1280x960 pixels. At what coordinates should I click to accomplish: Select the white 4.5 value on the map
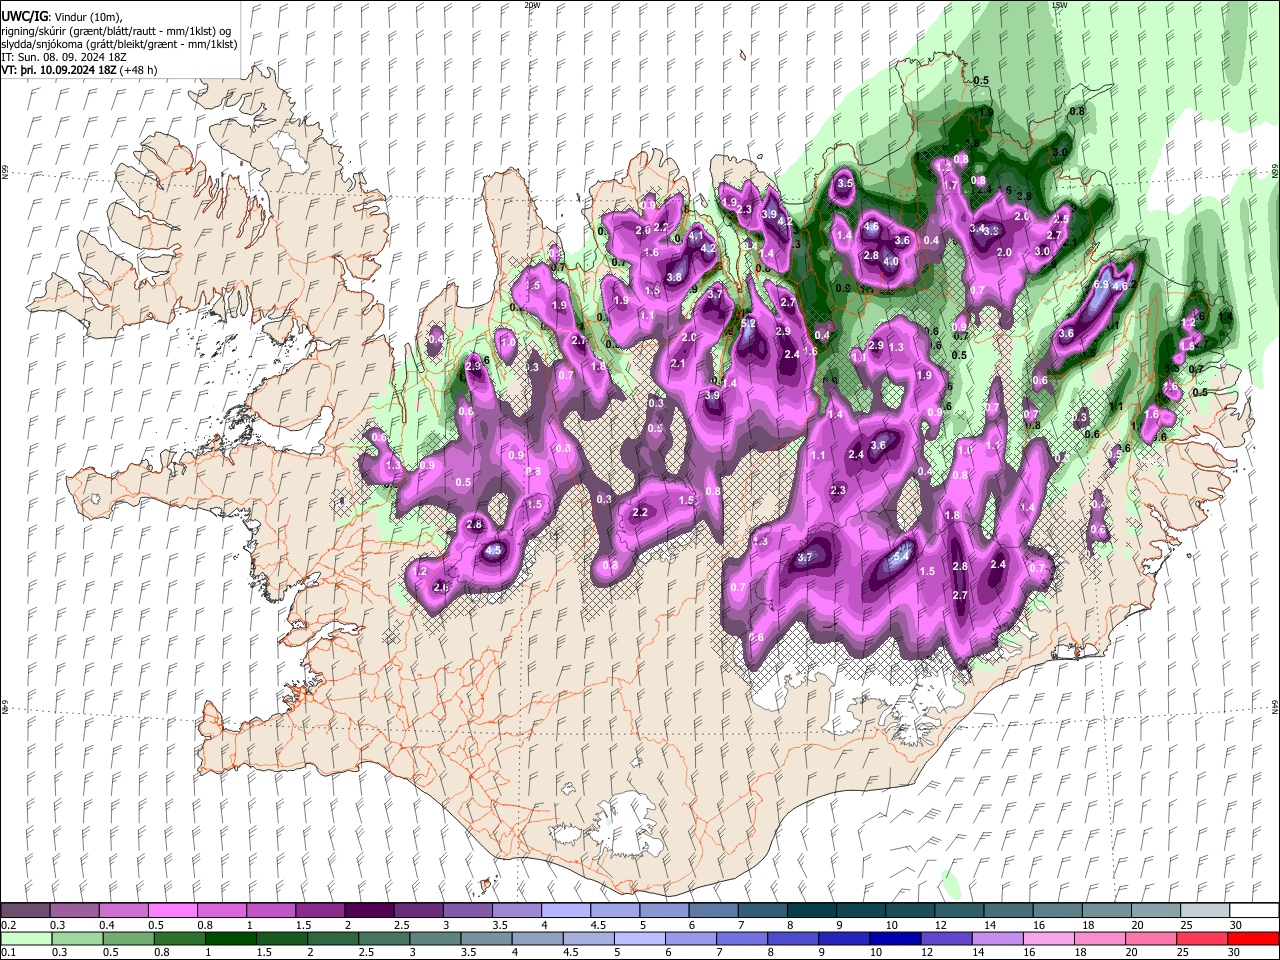(x=493, y=550)
